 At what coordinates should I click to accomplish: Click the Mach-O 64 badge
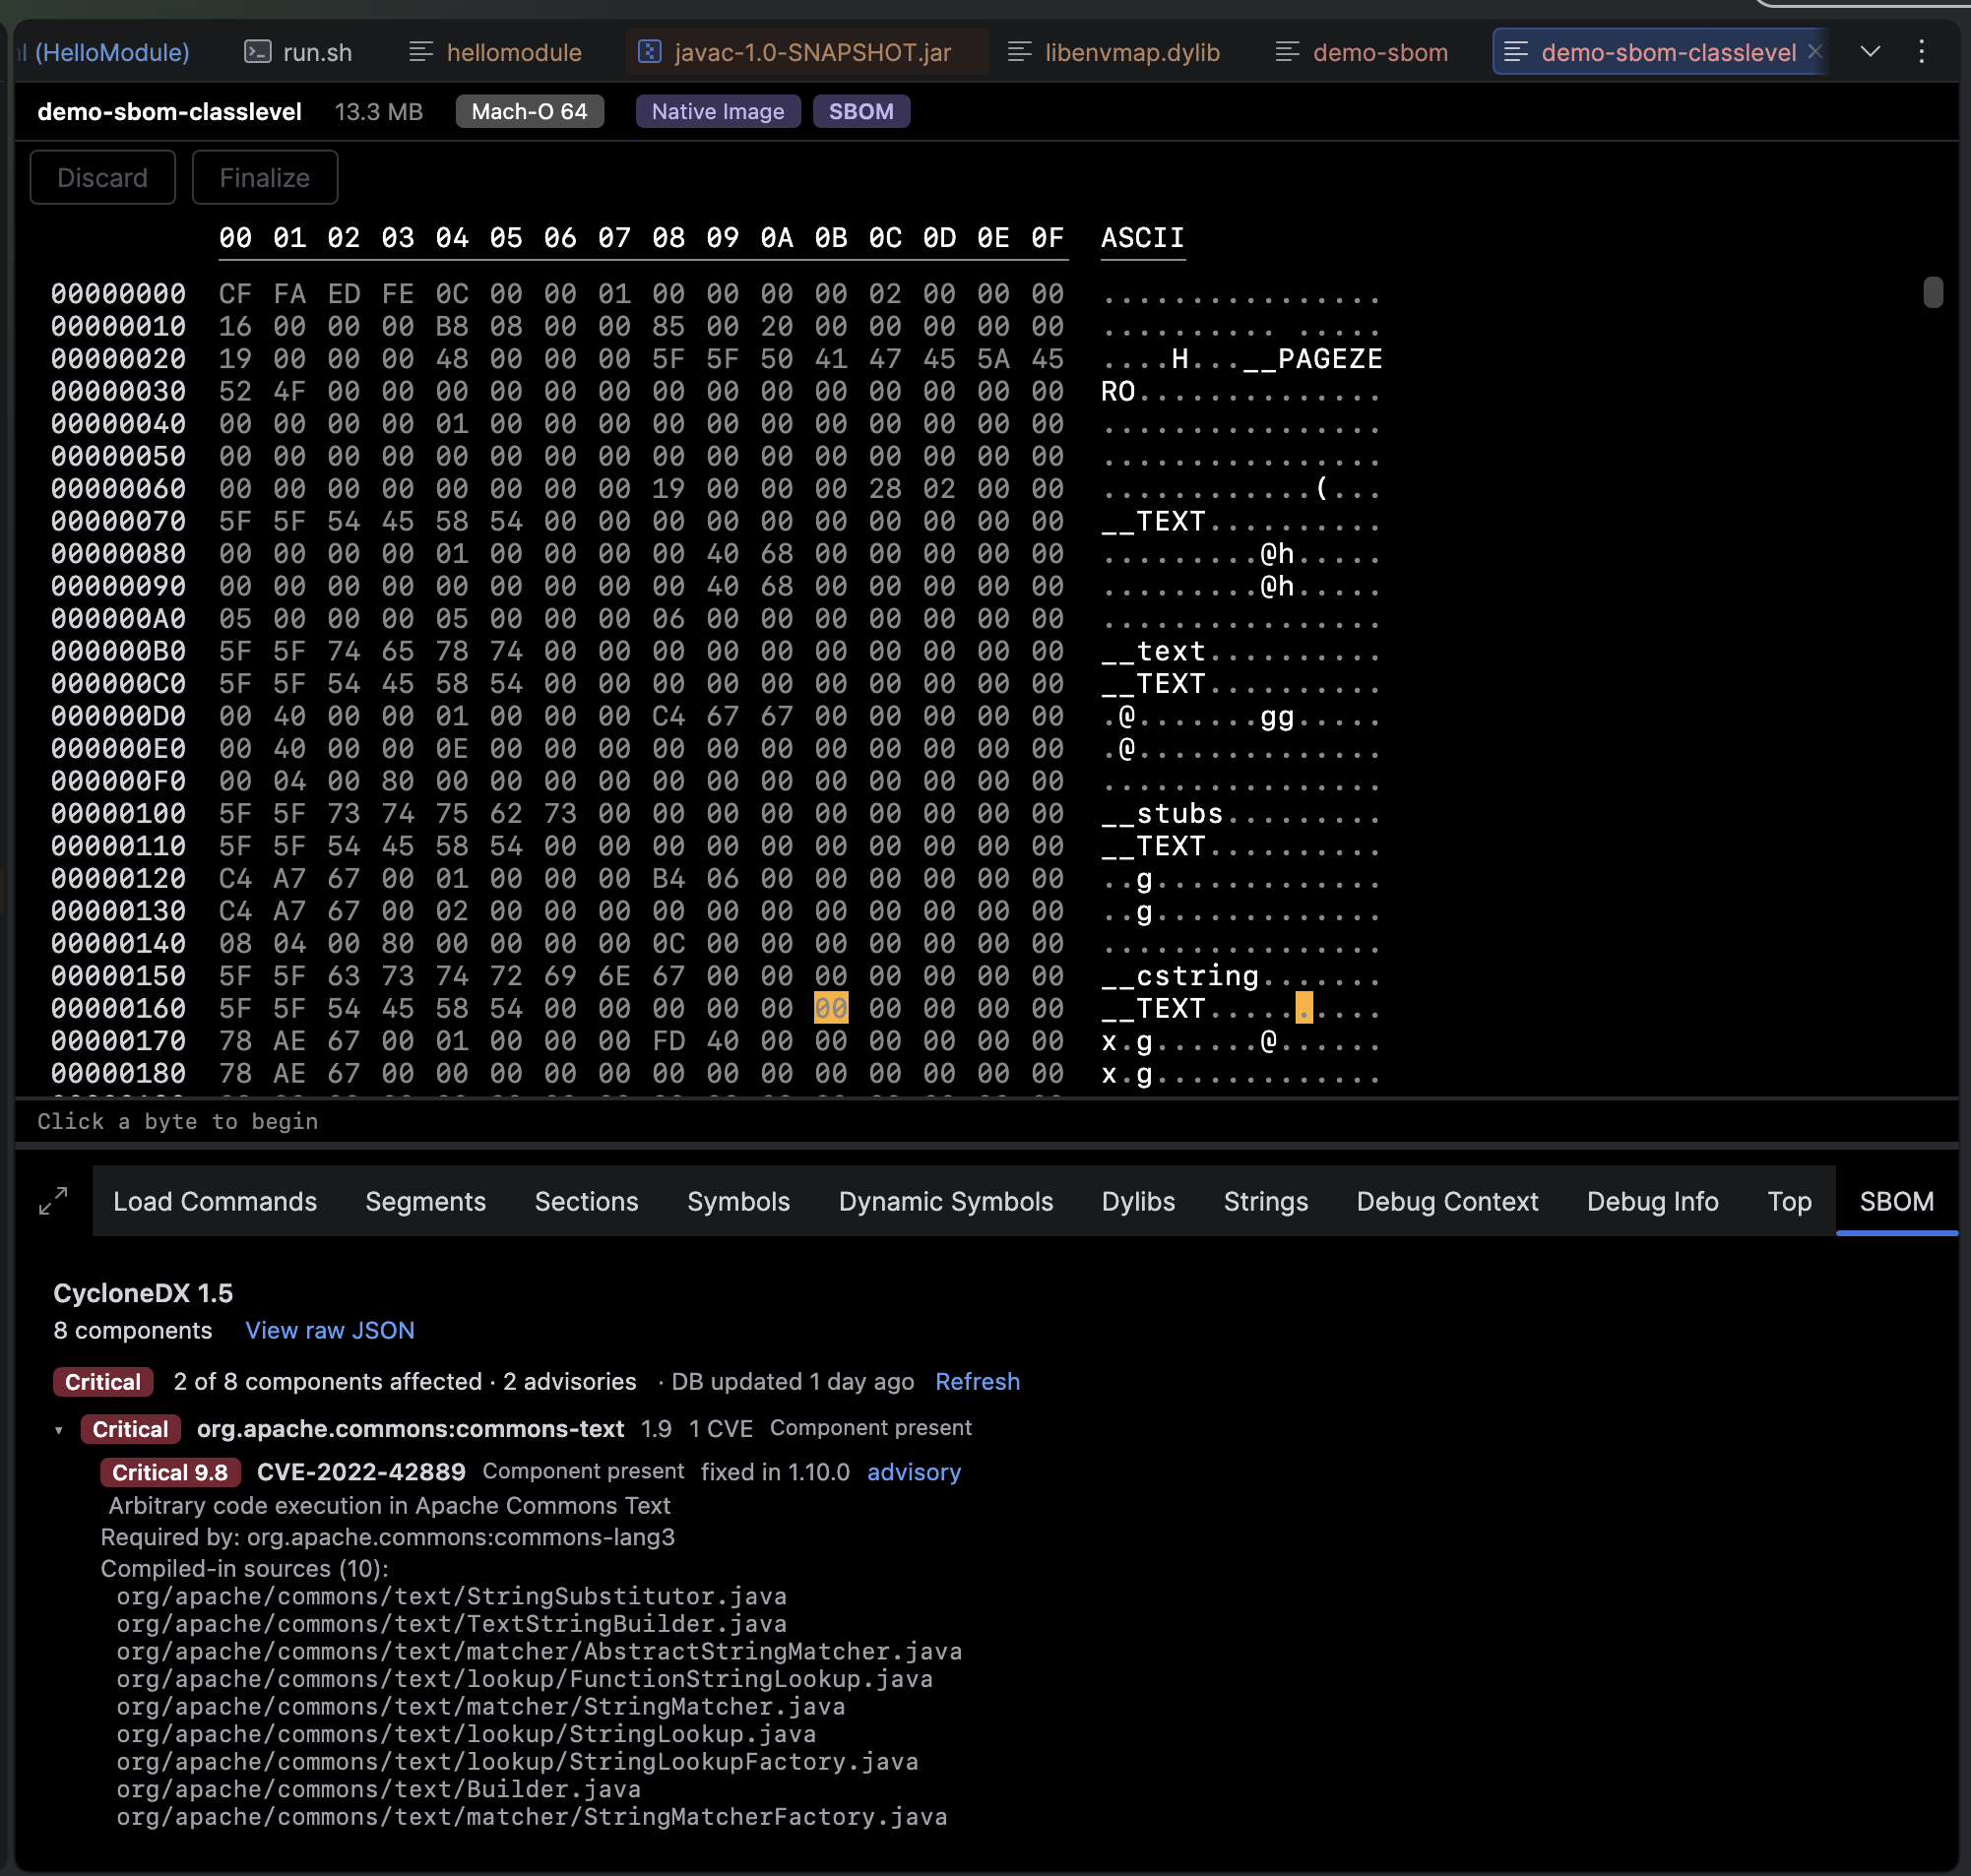click(530, 111)
